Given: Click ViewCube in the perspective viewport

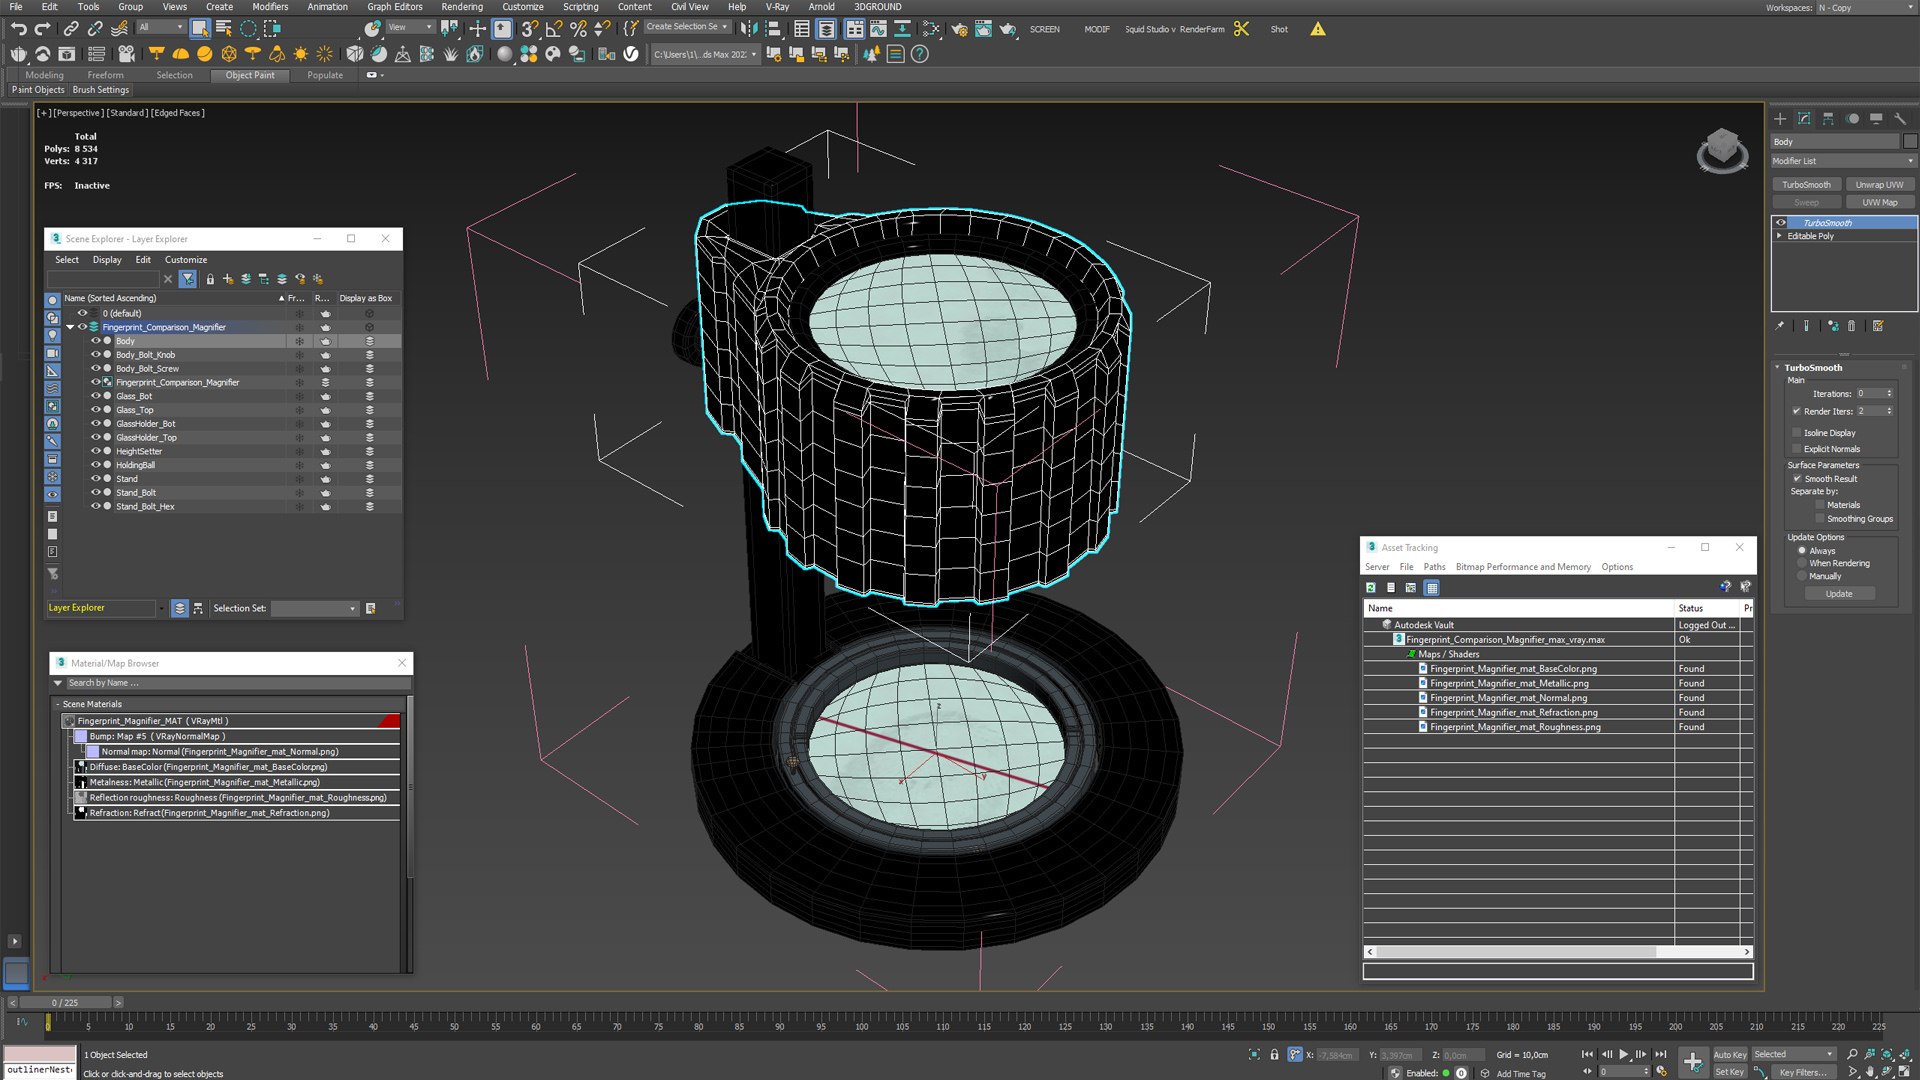Looking at the screenshot, I should (1722, 151).
